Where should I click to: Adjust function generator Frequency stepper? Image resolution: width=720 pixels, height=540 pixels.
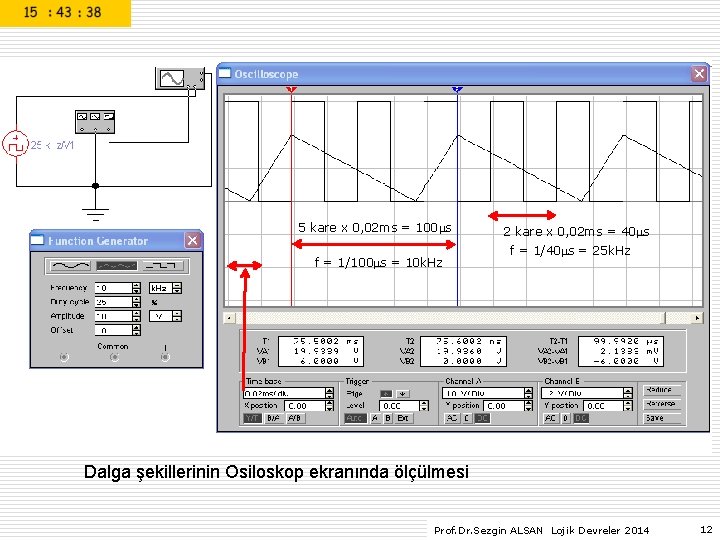pyautogui.click(x=136, y=288)
